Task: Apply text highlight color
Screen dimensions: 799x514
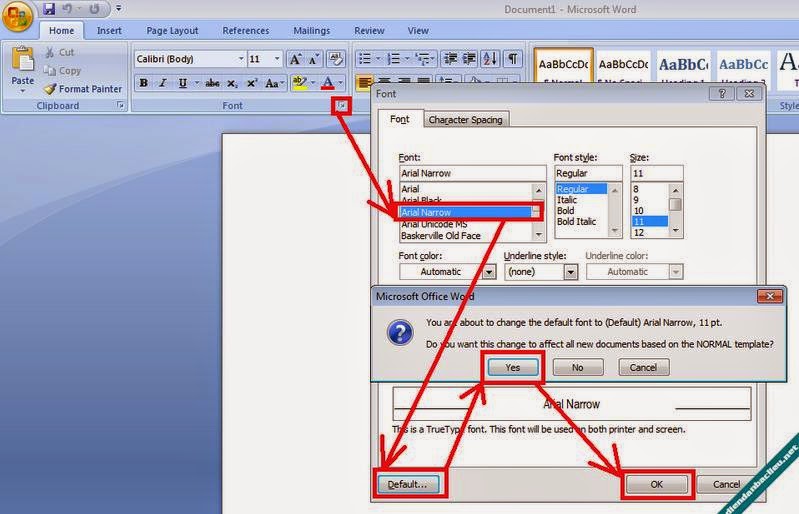Action: (300, 83)
